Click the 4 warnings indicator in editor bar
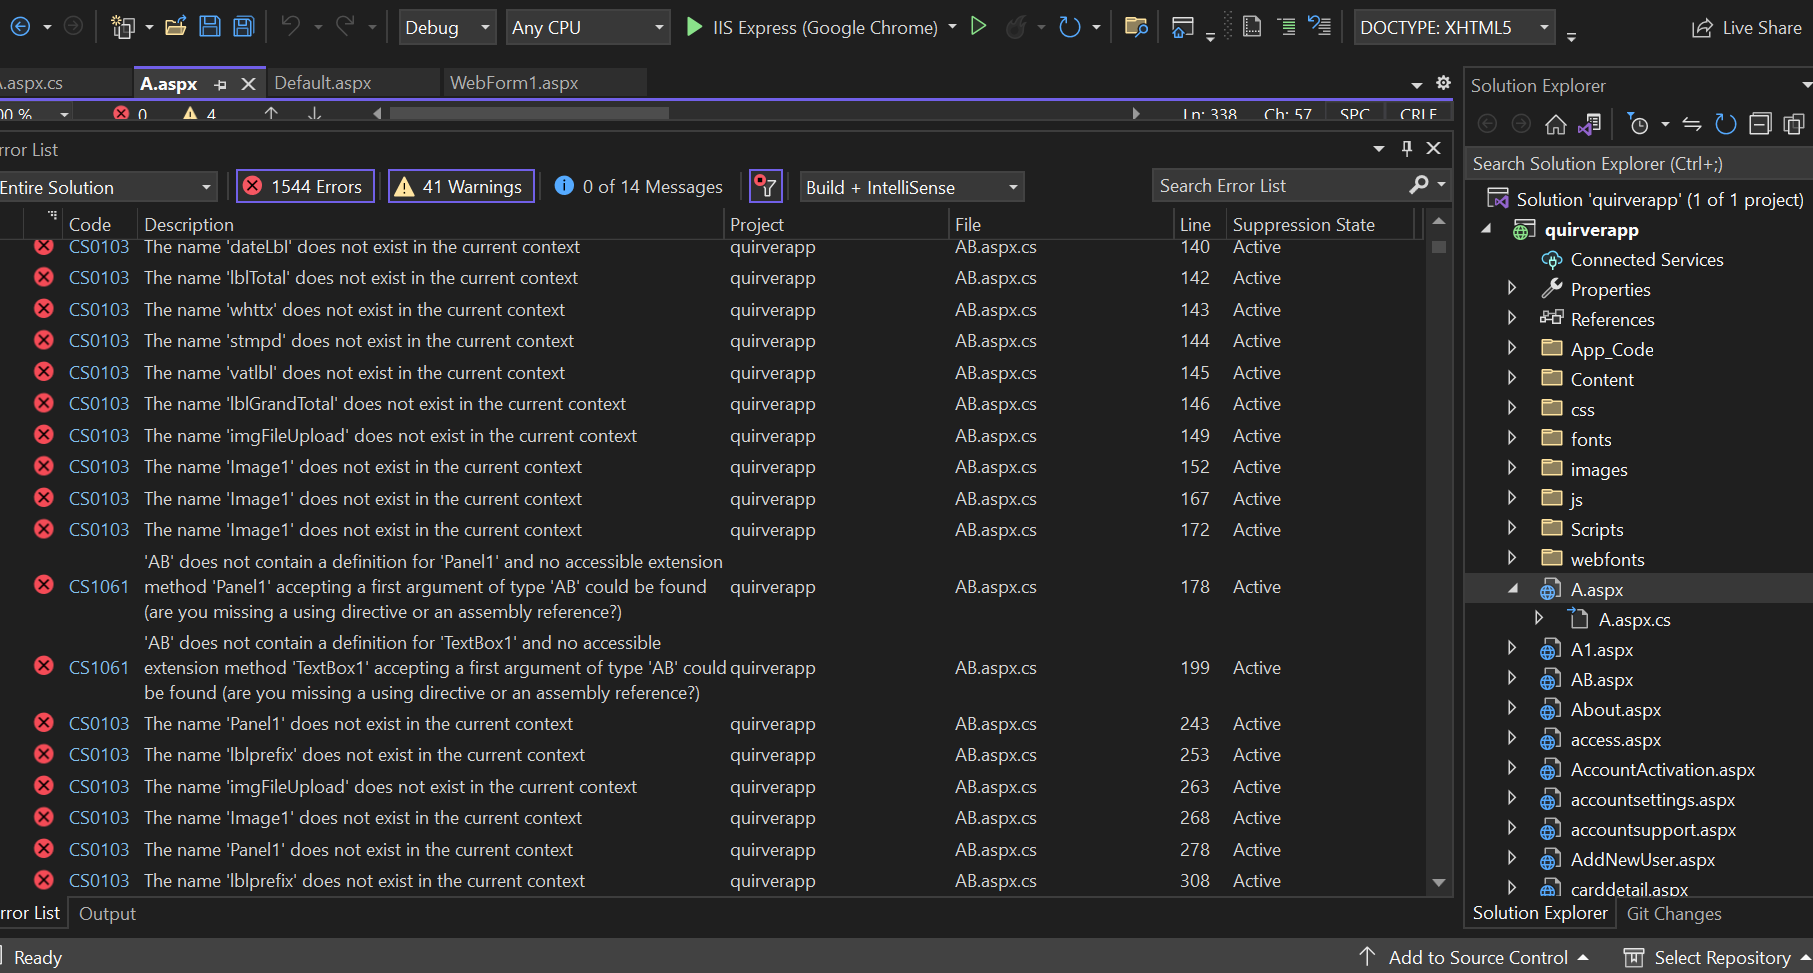The image size is (1813, 973). click(x=199, y=113)
